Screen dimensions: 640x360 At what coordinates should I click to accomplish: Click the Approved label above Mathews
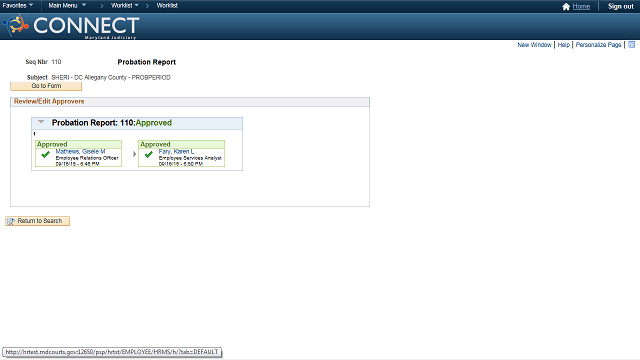click(52, 144)
